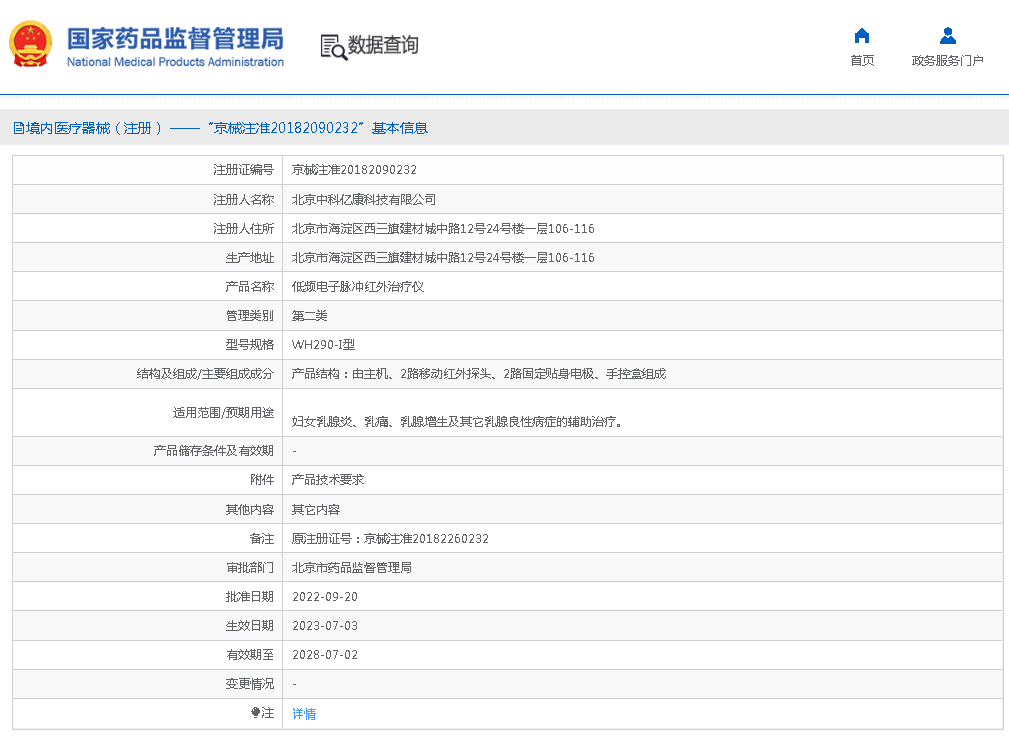This screenshot has width=1009, height=736.
Task: Click the home house icon
Action: click(x=861, y=36)
